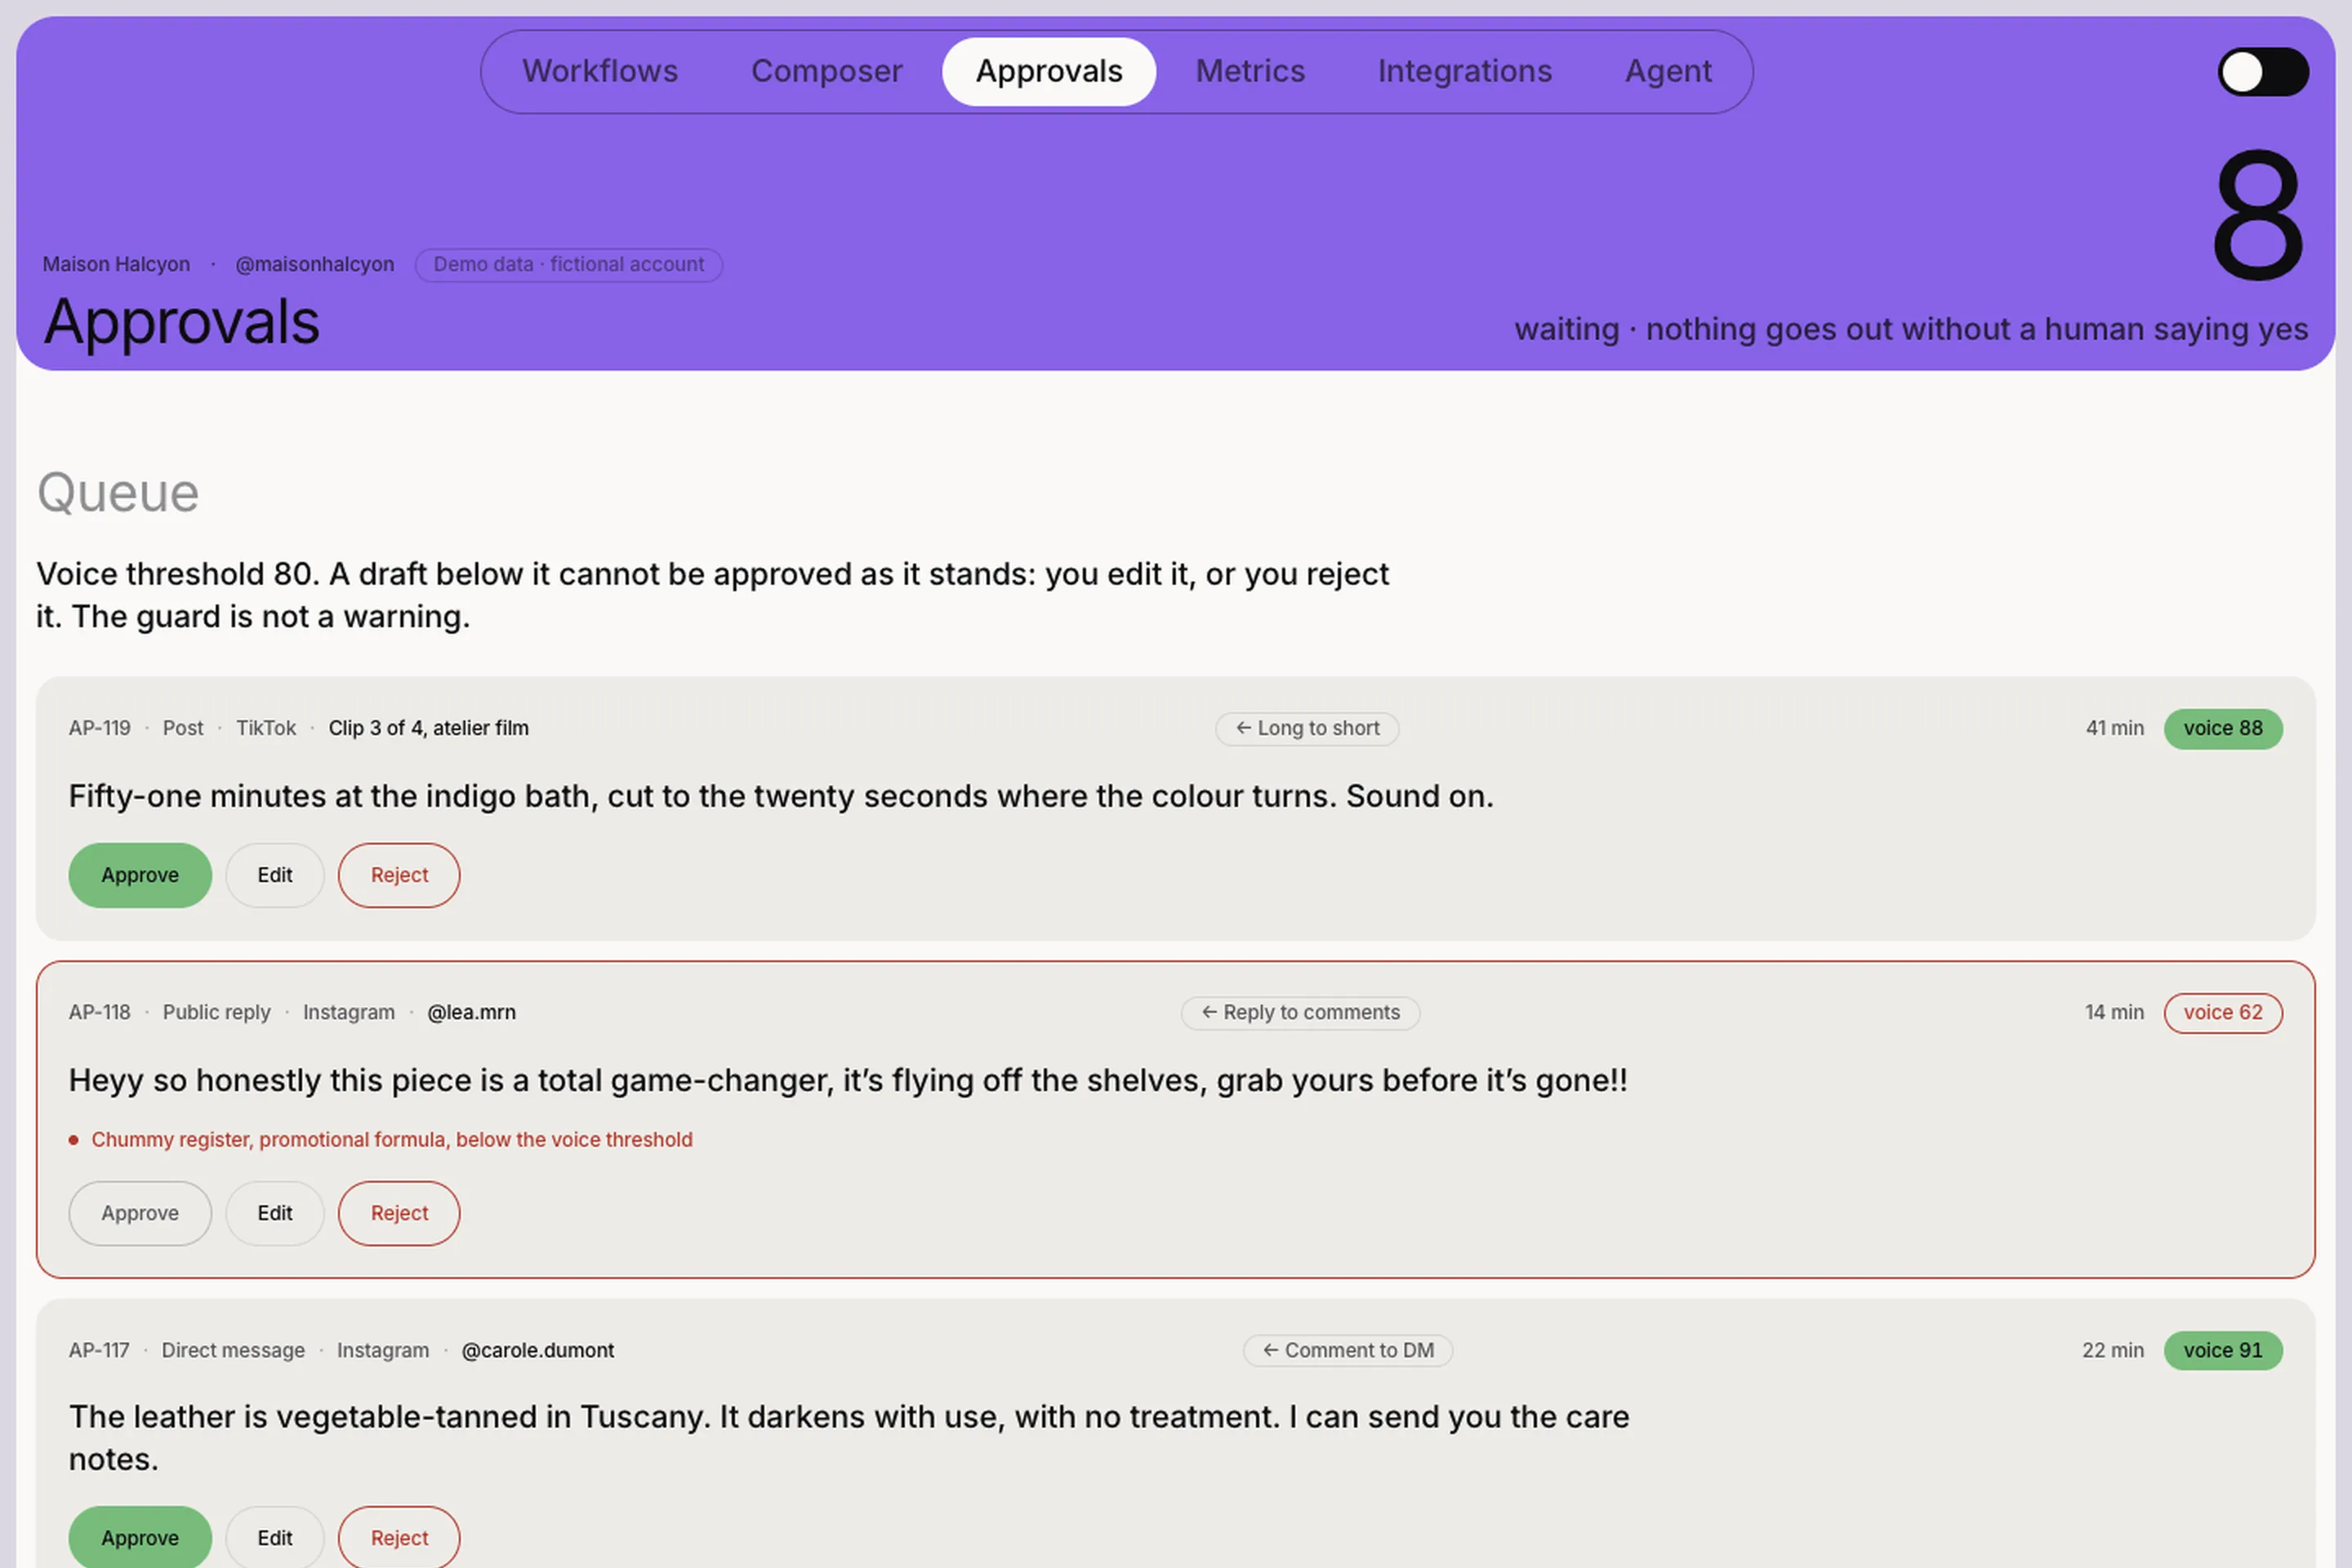Click the Maison Halcyon brand name

pos(116,264)
